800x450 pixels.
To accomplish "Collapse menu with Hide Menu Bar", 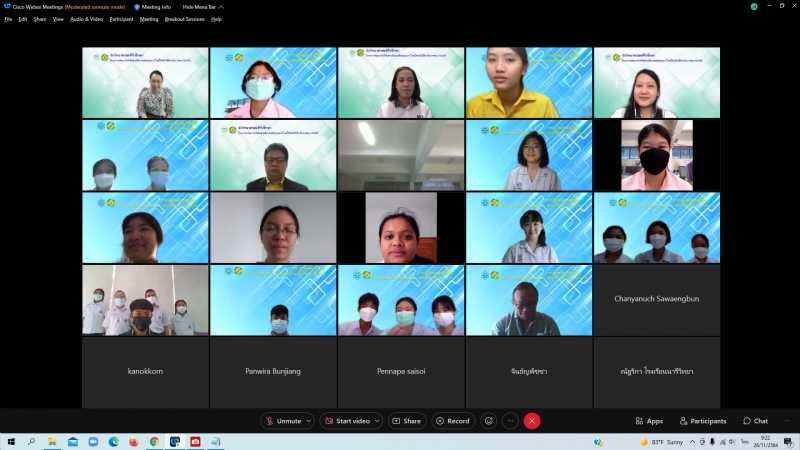I will [201, 7].
